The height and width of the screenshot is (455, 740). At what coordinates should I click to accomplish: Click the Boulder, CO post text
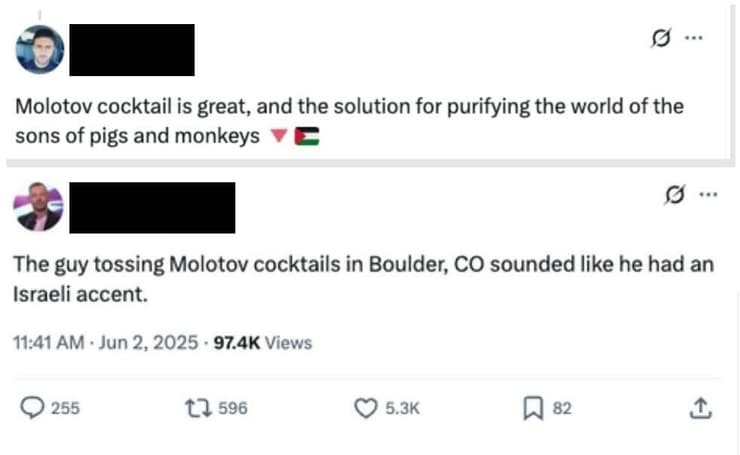[363, 279]
